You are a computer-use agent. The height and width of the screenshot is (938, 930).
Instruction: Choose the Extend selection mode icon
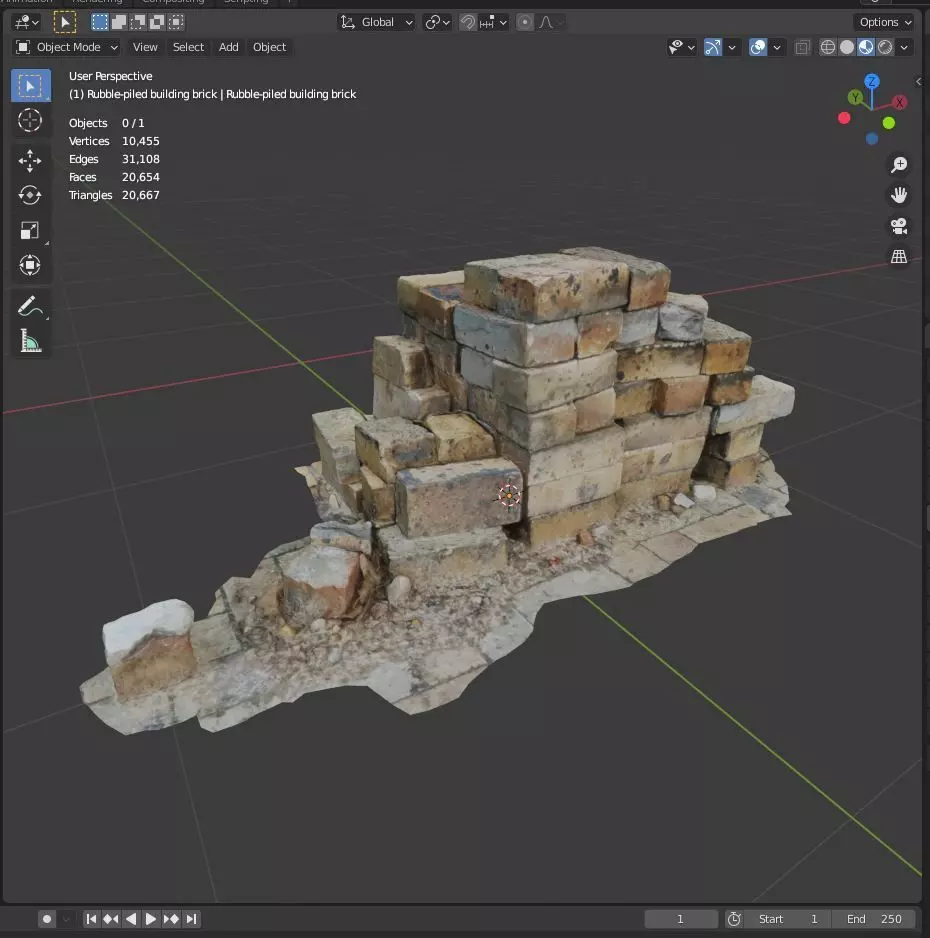pyautogui.click(x=118, y=22)
